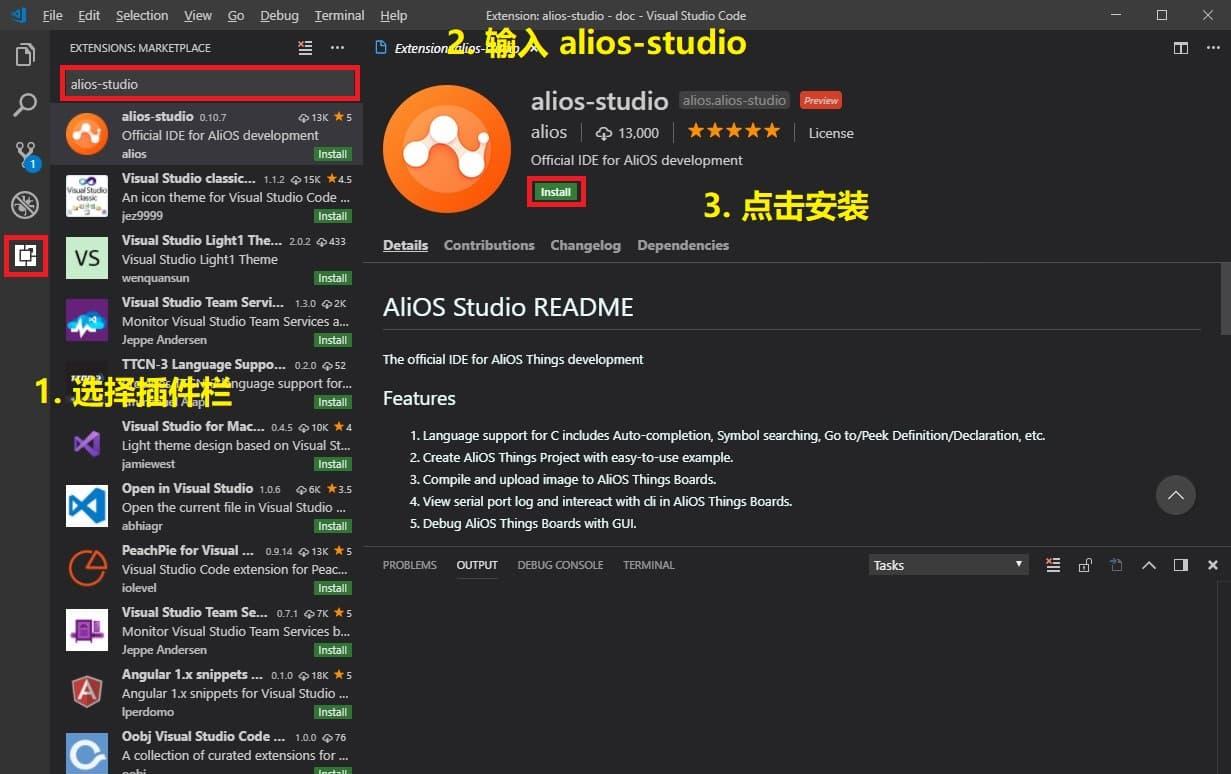Open the Terminal menu
Image resolution: width=1231 pixels, height=774 pixels.
click(x=339, y=15)
